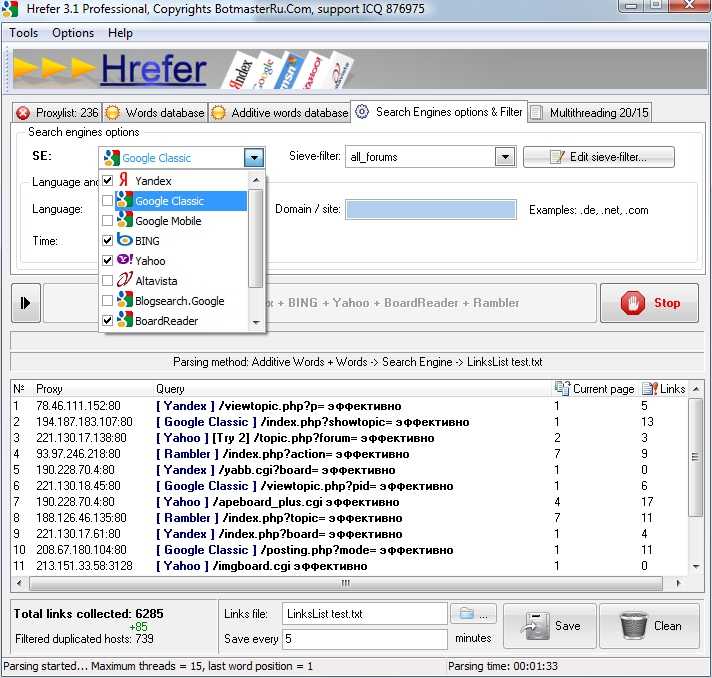Select row with proxy 213.151.33.58:3128

(x=350, y=566)
